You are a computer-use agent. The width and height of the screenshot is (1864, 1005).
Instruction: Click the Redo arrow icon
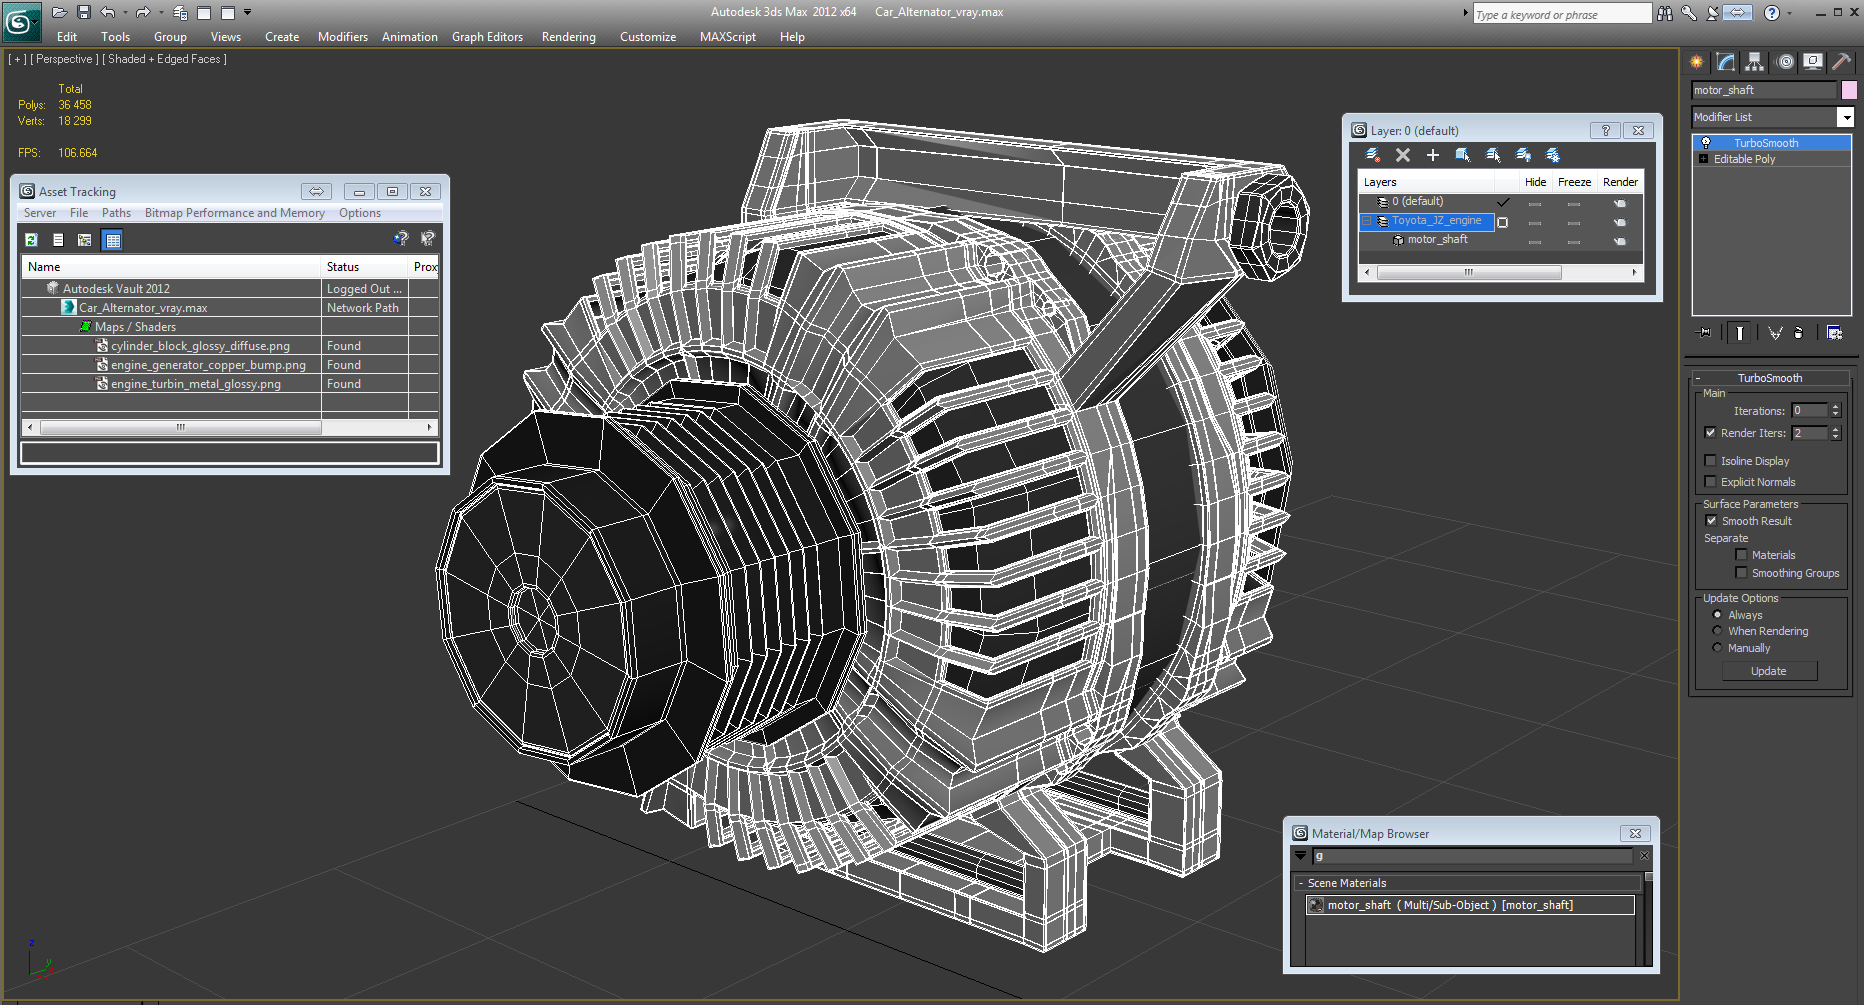143,13
